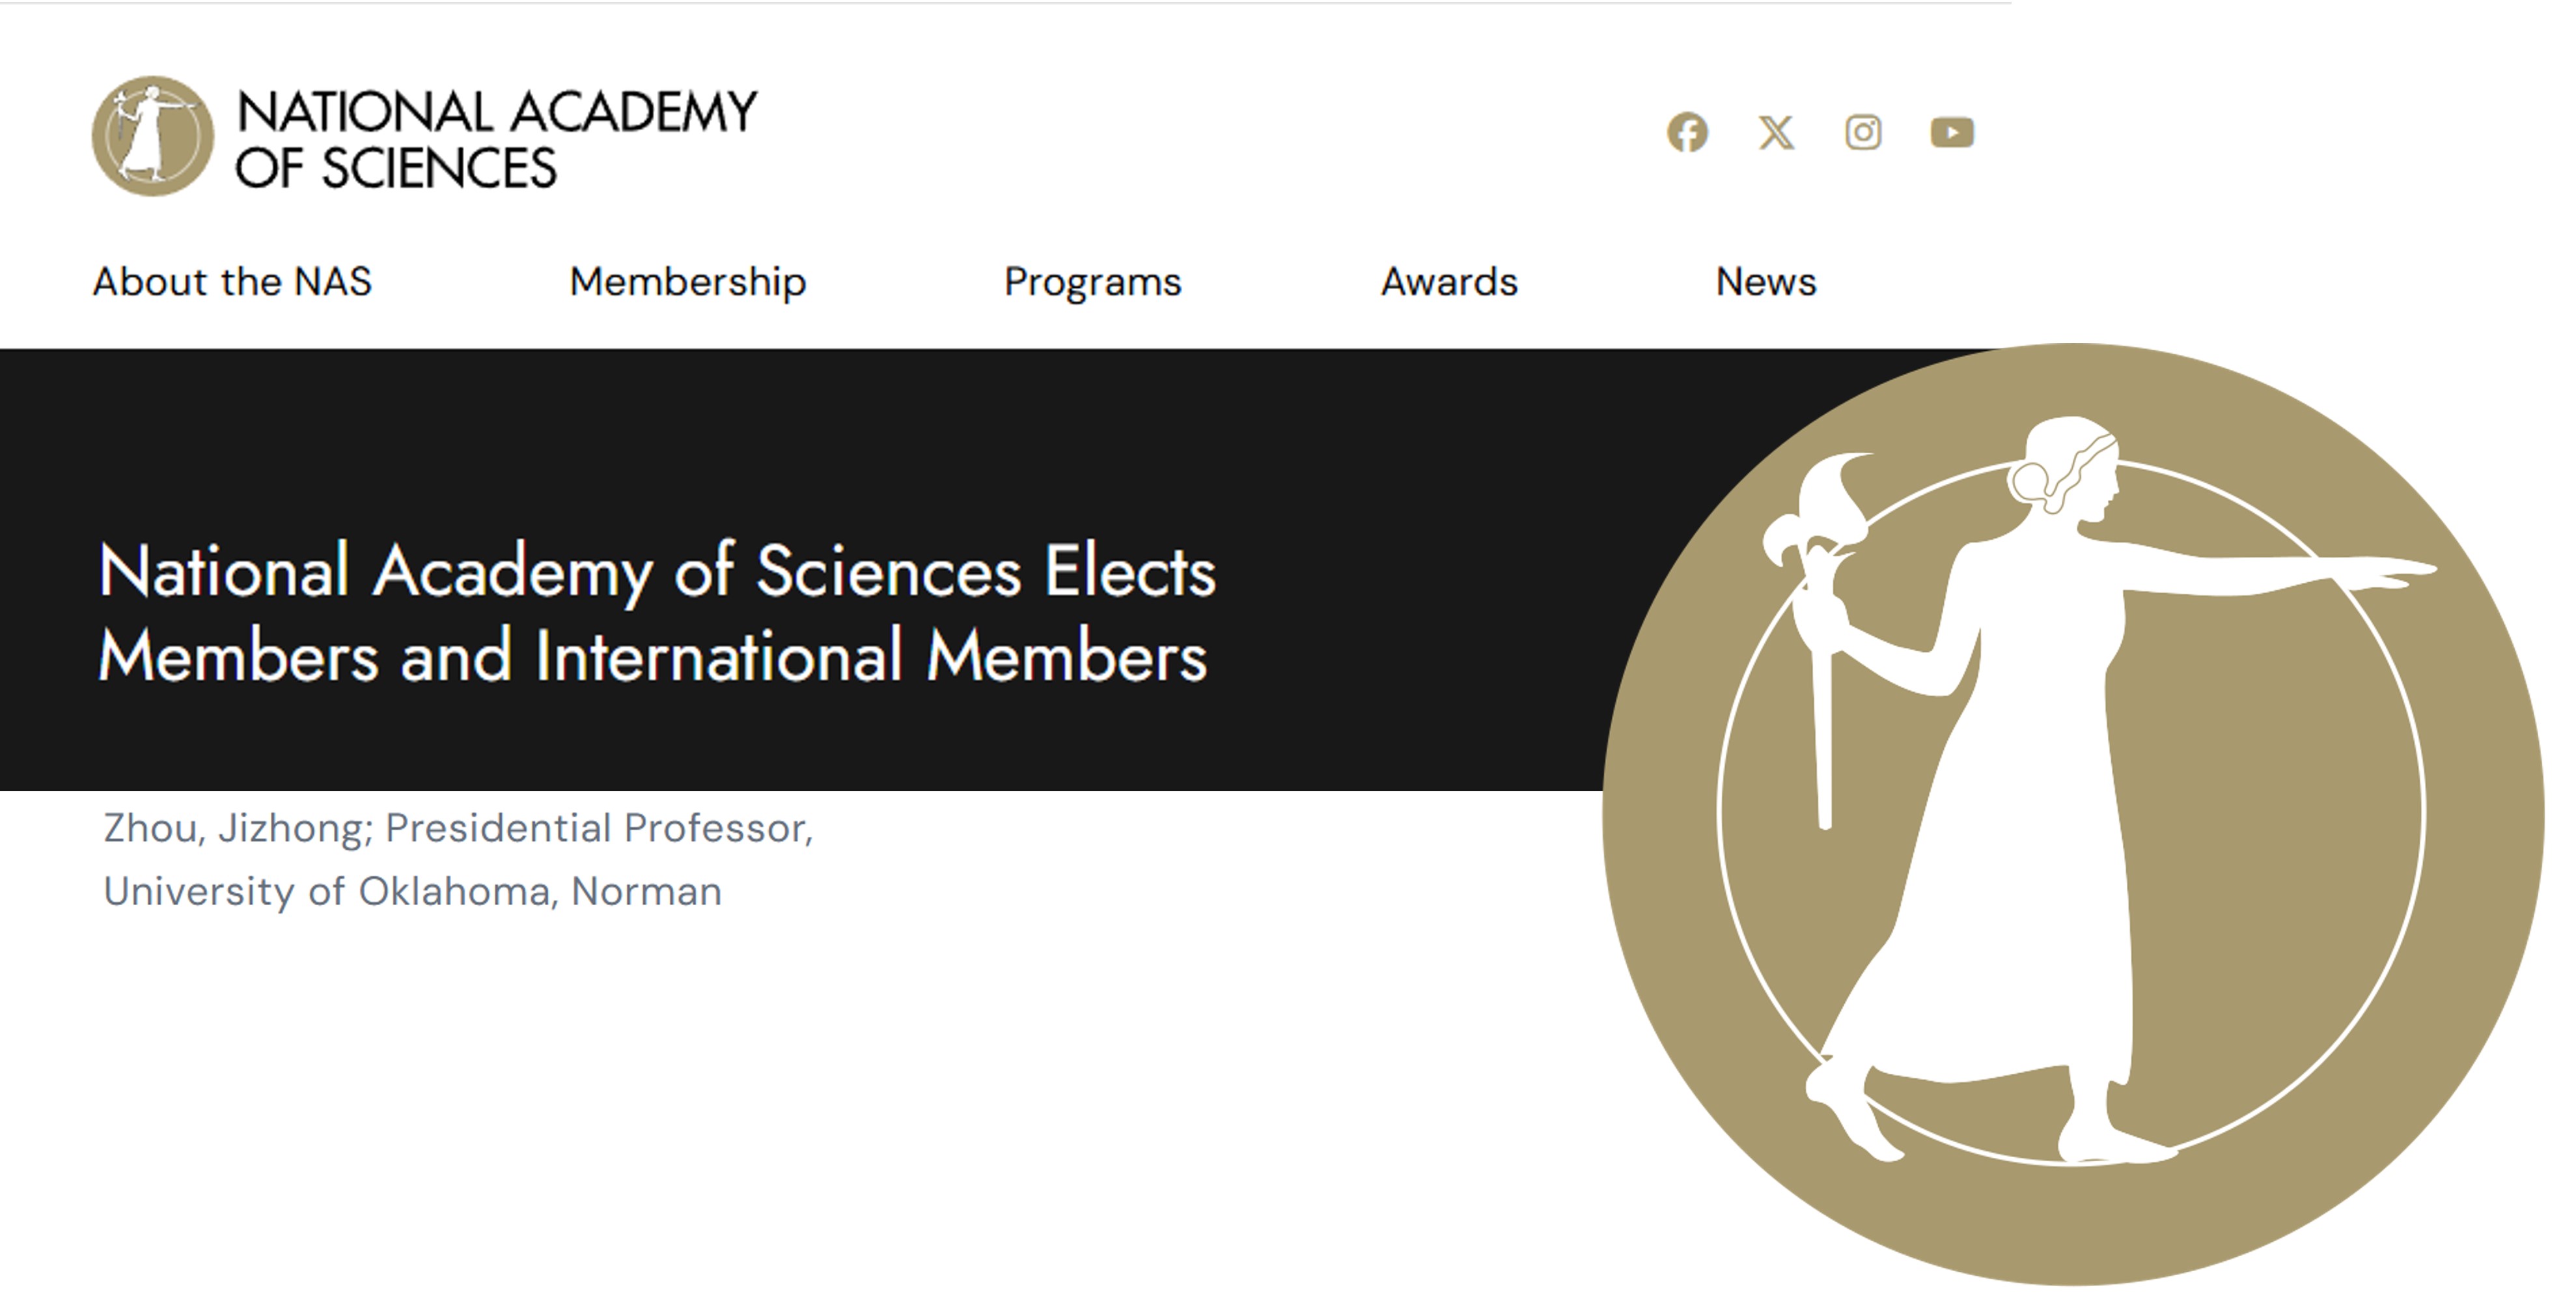Viewport: 2576px width, 1305px height.
Task: Click the small NAS medallion logo in header
Action: coord(153,136)
